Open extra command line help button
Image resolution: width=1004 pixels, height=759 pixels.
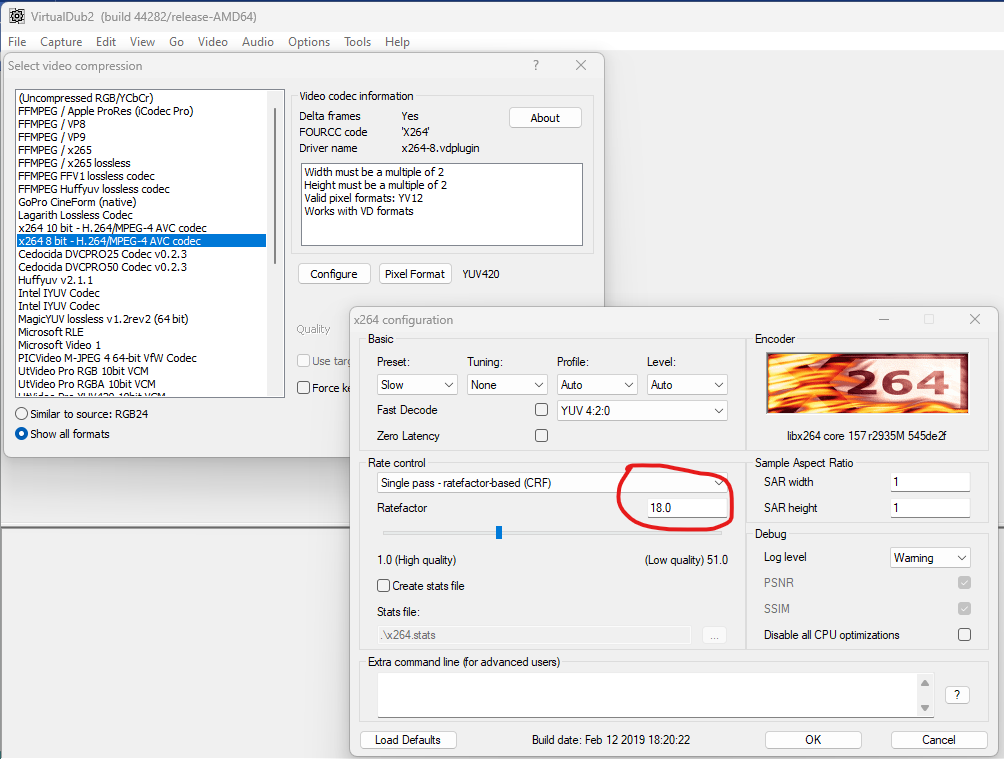tap(957, 695)
